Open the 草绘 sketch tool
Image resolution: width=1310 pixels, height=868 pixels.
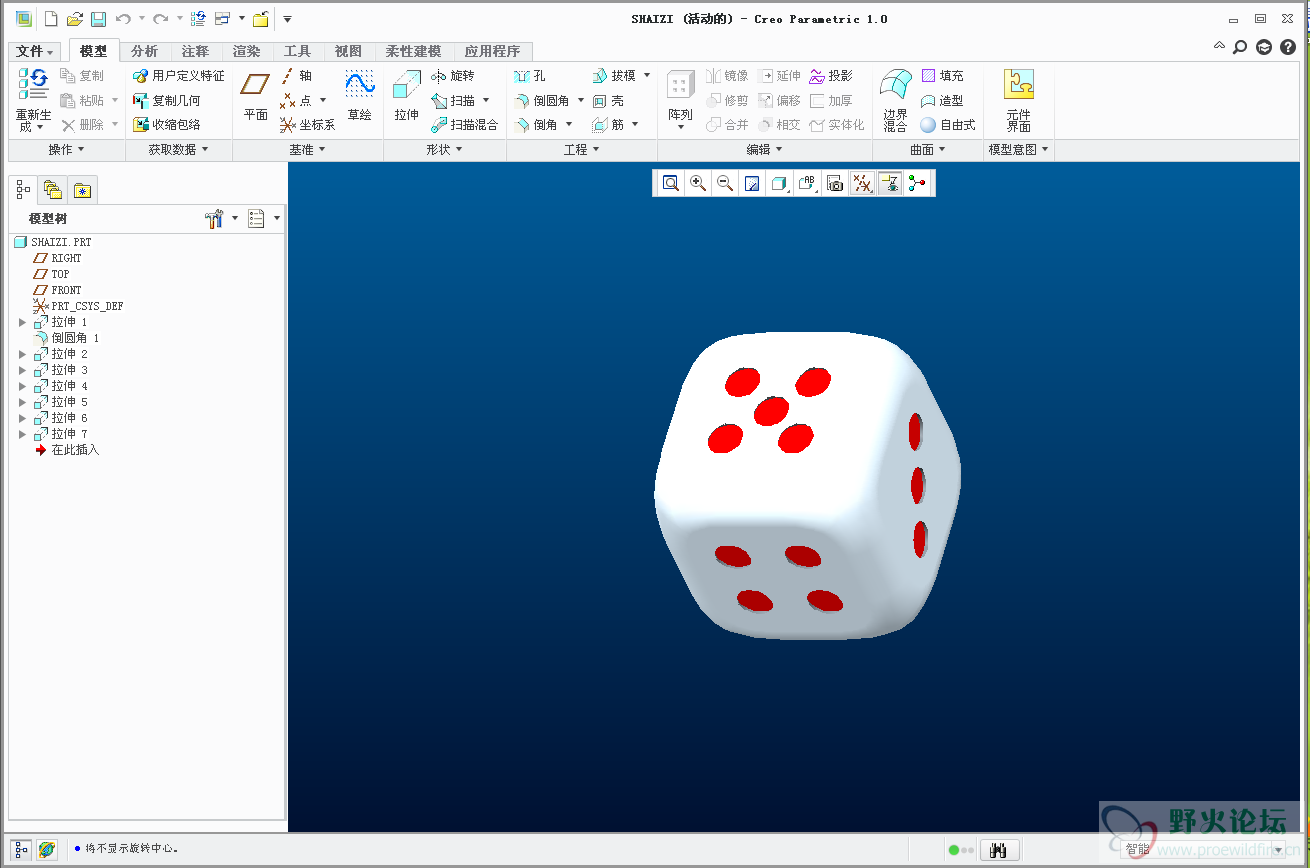click(360, 96)
